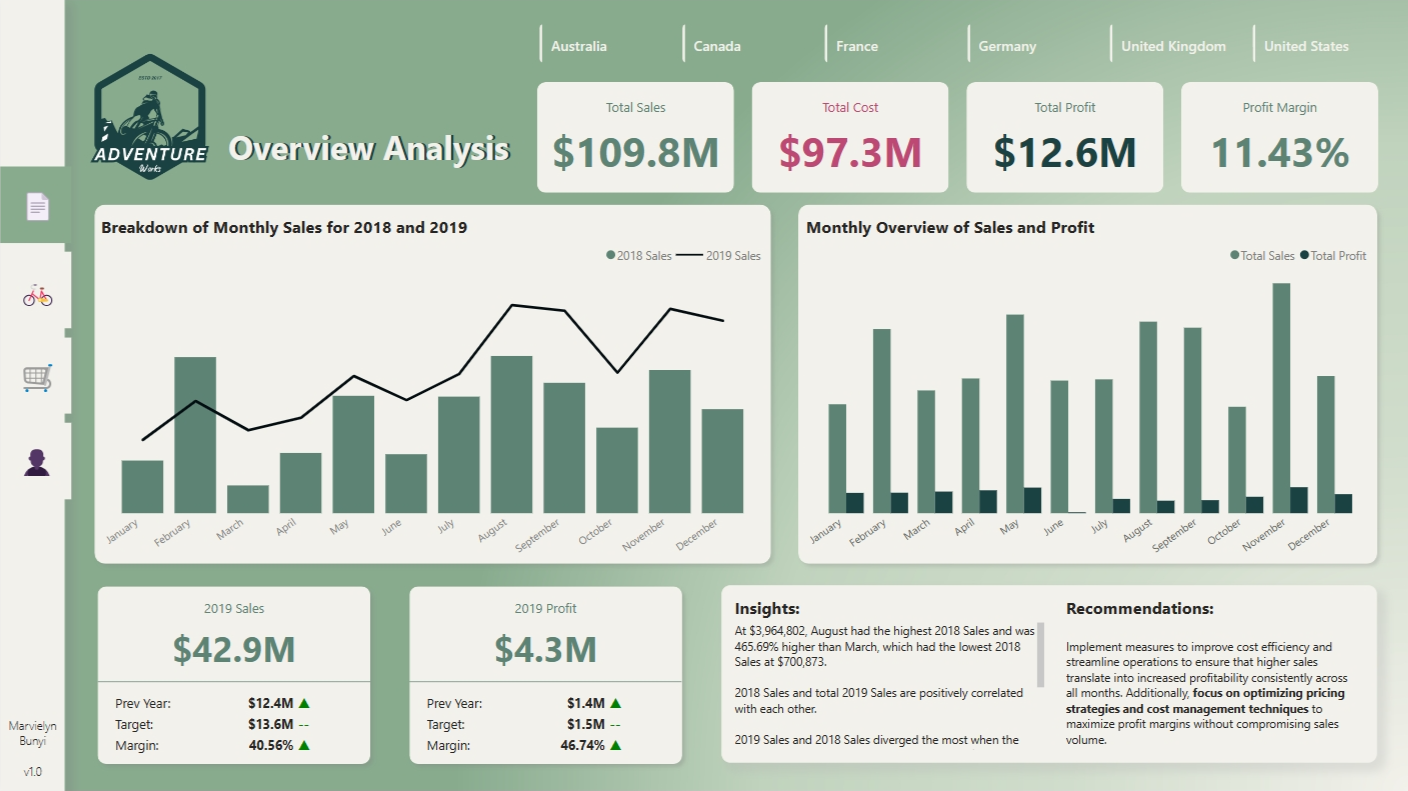Select February bar in 2018 monthly sales chart
This screenshot has height=791, width=1408.
click(x=195, y=435)
